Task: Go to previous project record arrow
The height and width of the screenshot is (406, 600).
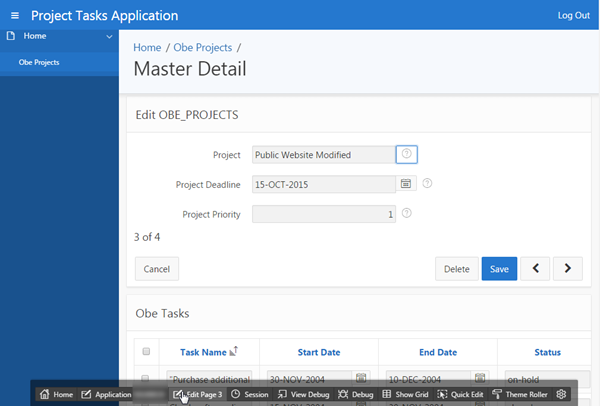Action: pos(535,268)
